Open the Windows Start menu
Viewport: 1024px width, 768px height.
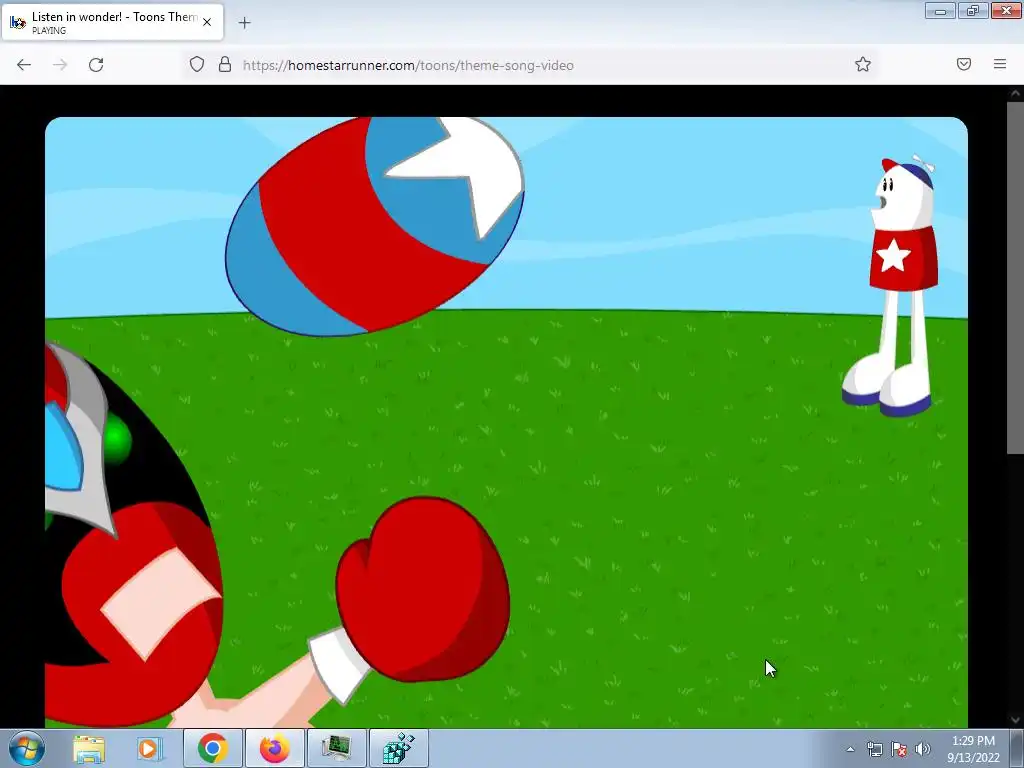coord(27,748)
